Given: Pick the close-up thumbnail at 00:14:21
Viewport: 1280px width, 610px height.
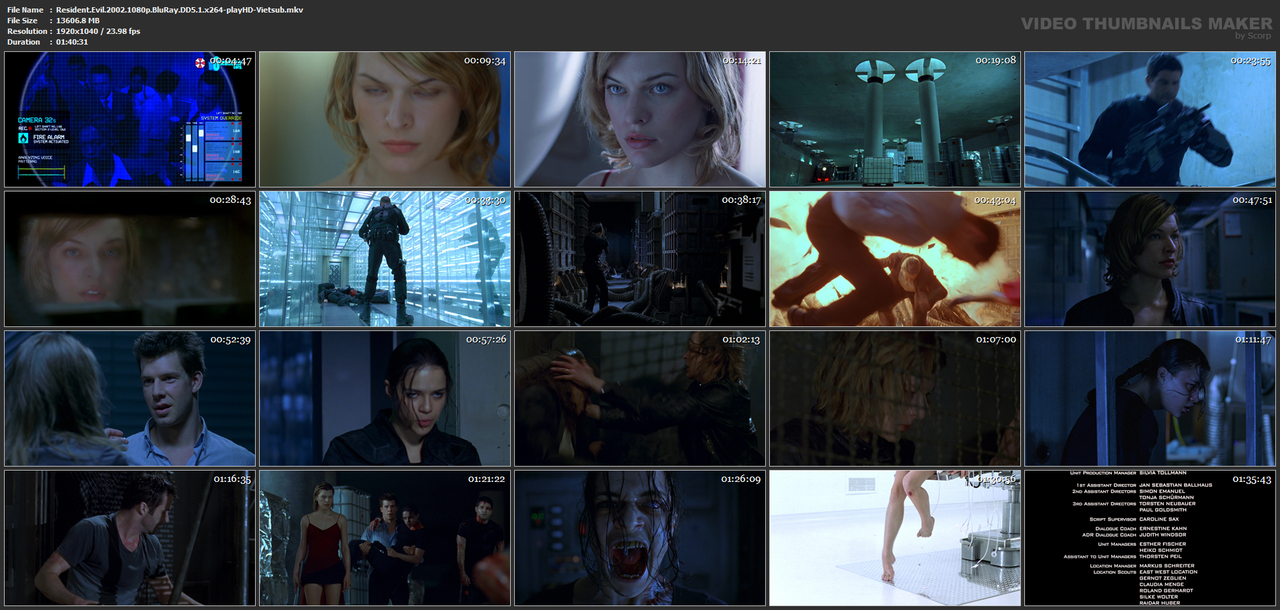Looking at the screenshot, I should click(640, 119).
